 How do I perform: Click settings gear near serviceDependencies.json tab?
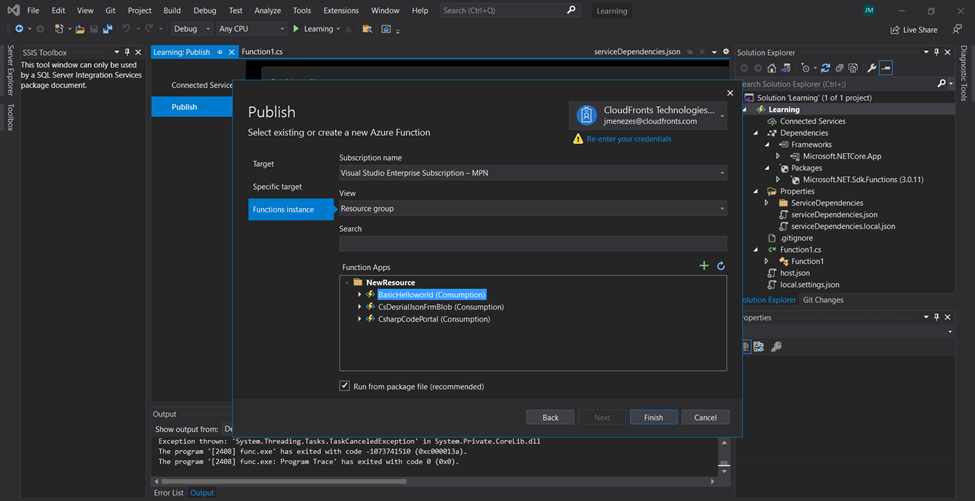725,52
